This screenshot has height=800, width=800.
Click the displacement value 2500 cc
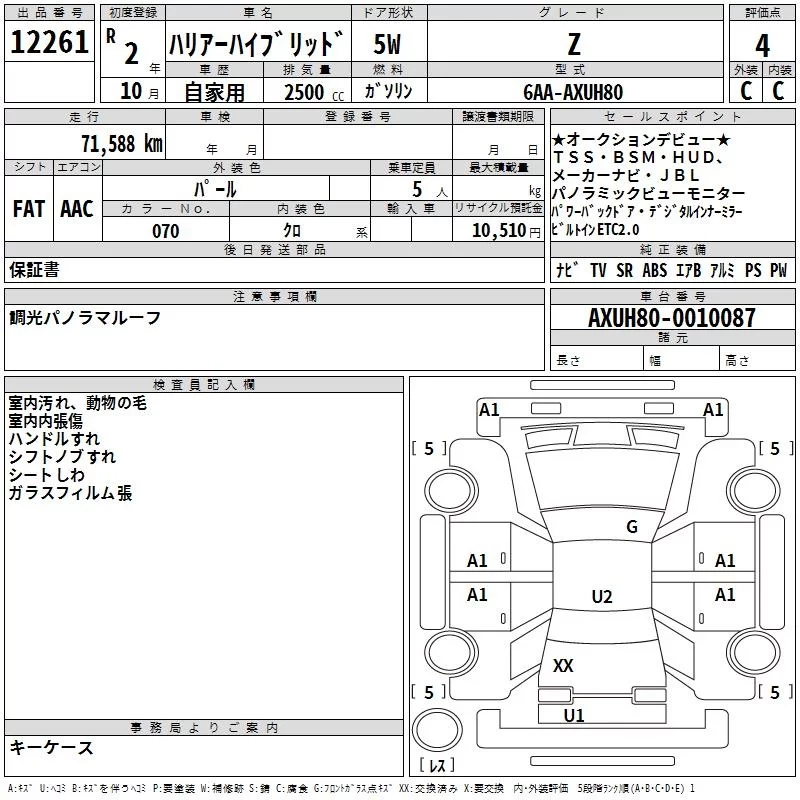314,92
